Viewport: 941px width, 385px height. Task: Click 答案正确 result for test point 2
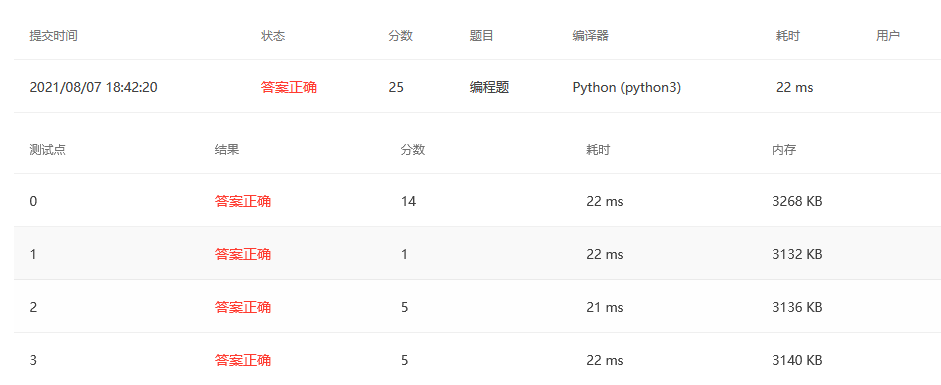(x=243, y=308)
